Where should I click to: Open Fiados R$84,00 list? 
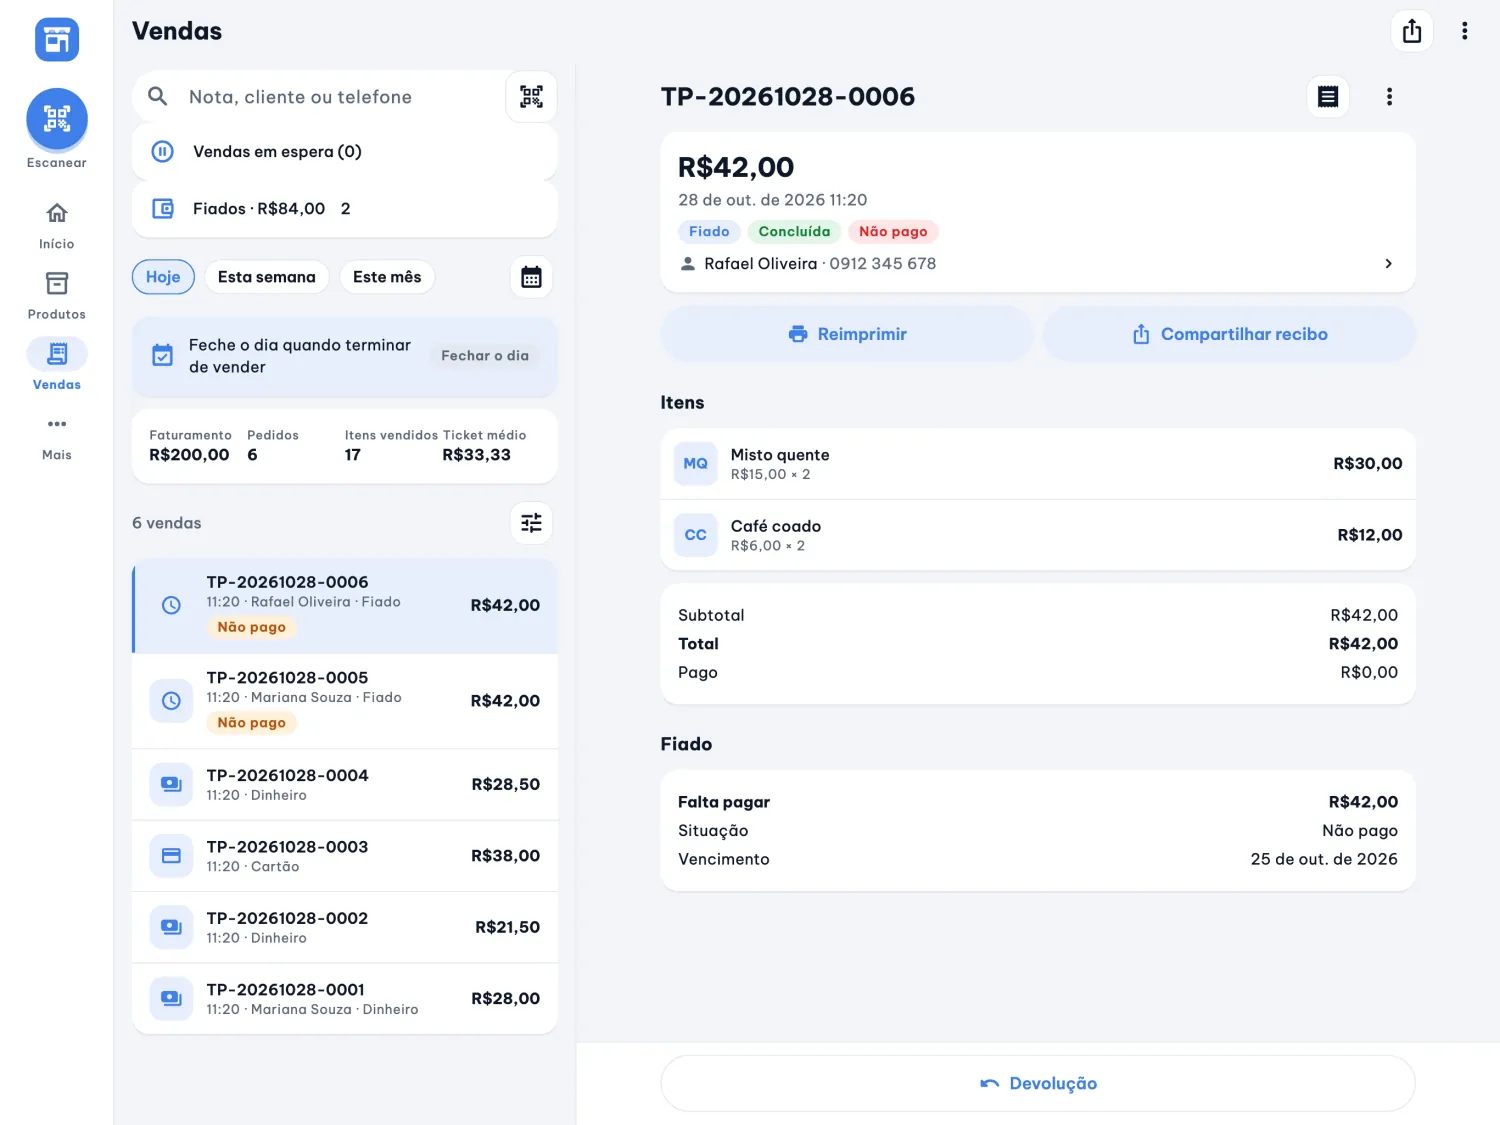(x=345, y=209)
